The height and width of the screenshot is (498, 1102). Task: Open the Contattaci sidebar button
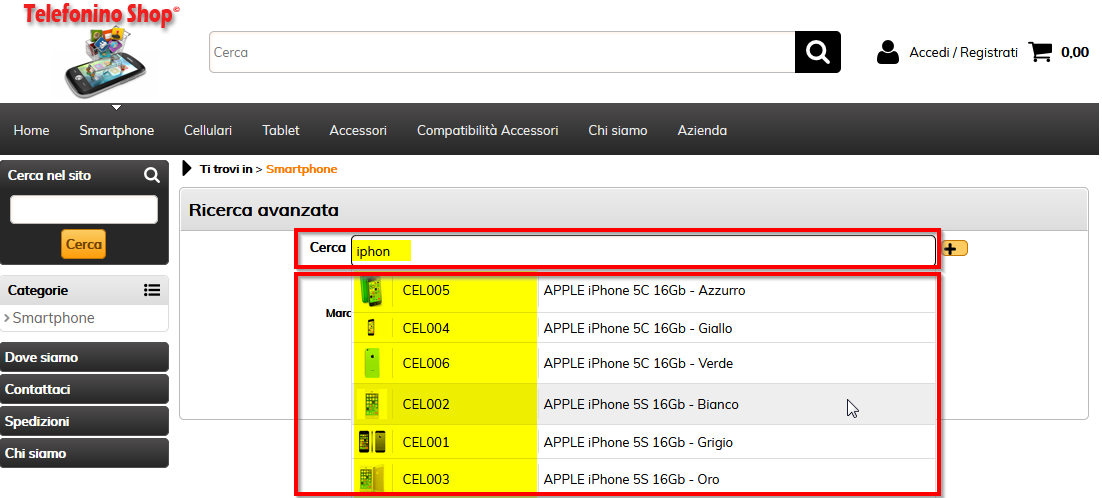click(84, 389)
